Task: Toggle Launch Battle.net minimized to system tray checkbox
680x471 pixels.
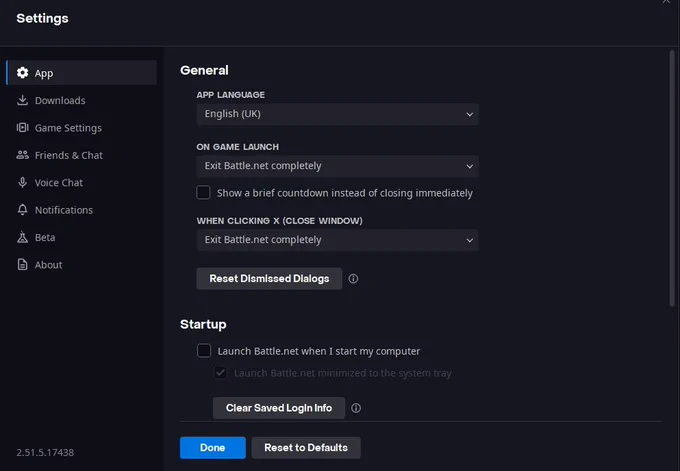Action: point(220,373)
